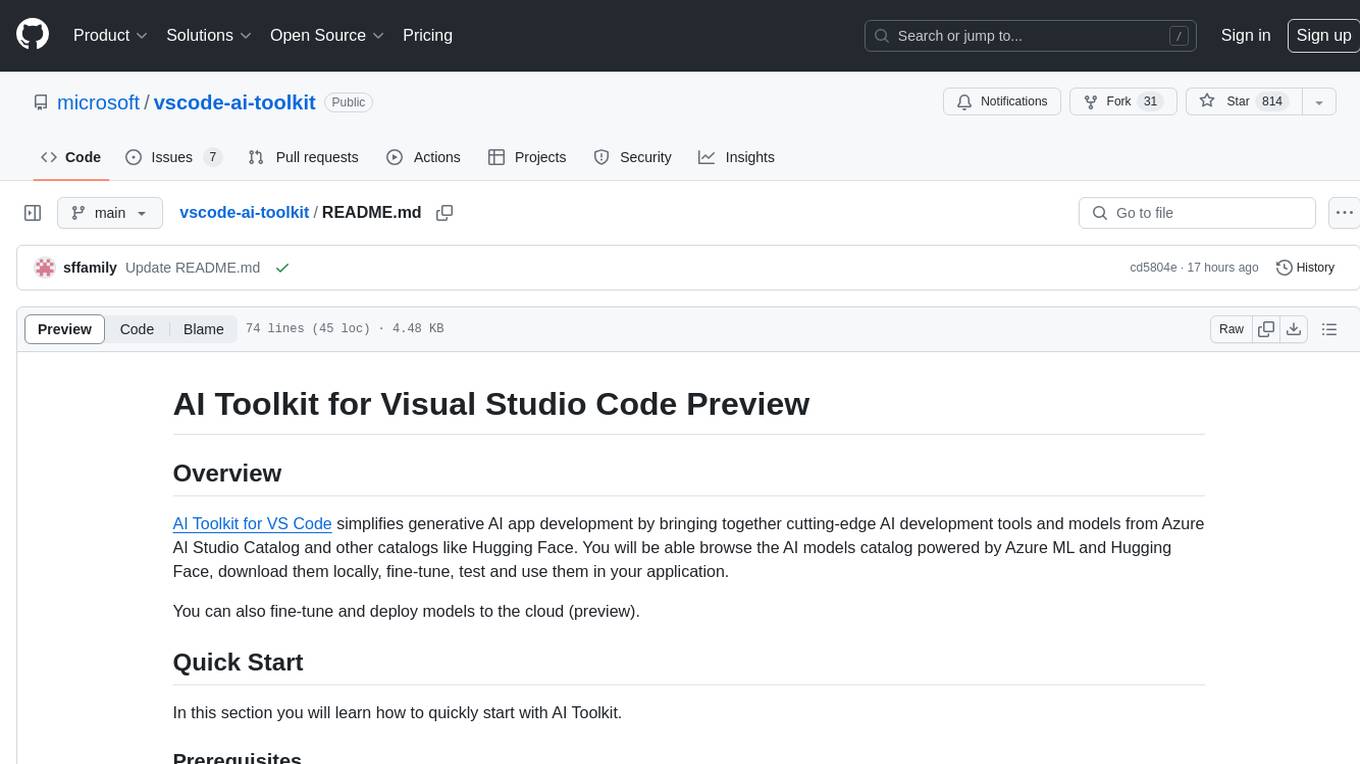Expand the Product menu
The height and width of the screenshot is (764, 1360).
pyautogui.click(x=110, y=35)
